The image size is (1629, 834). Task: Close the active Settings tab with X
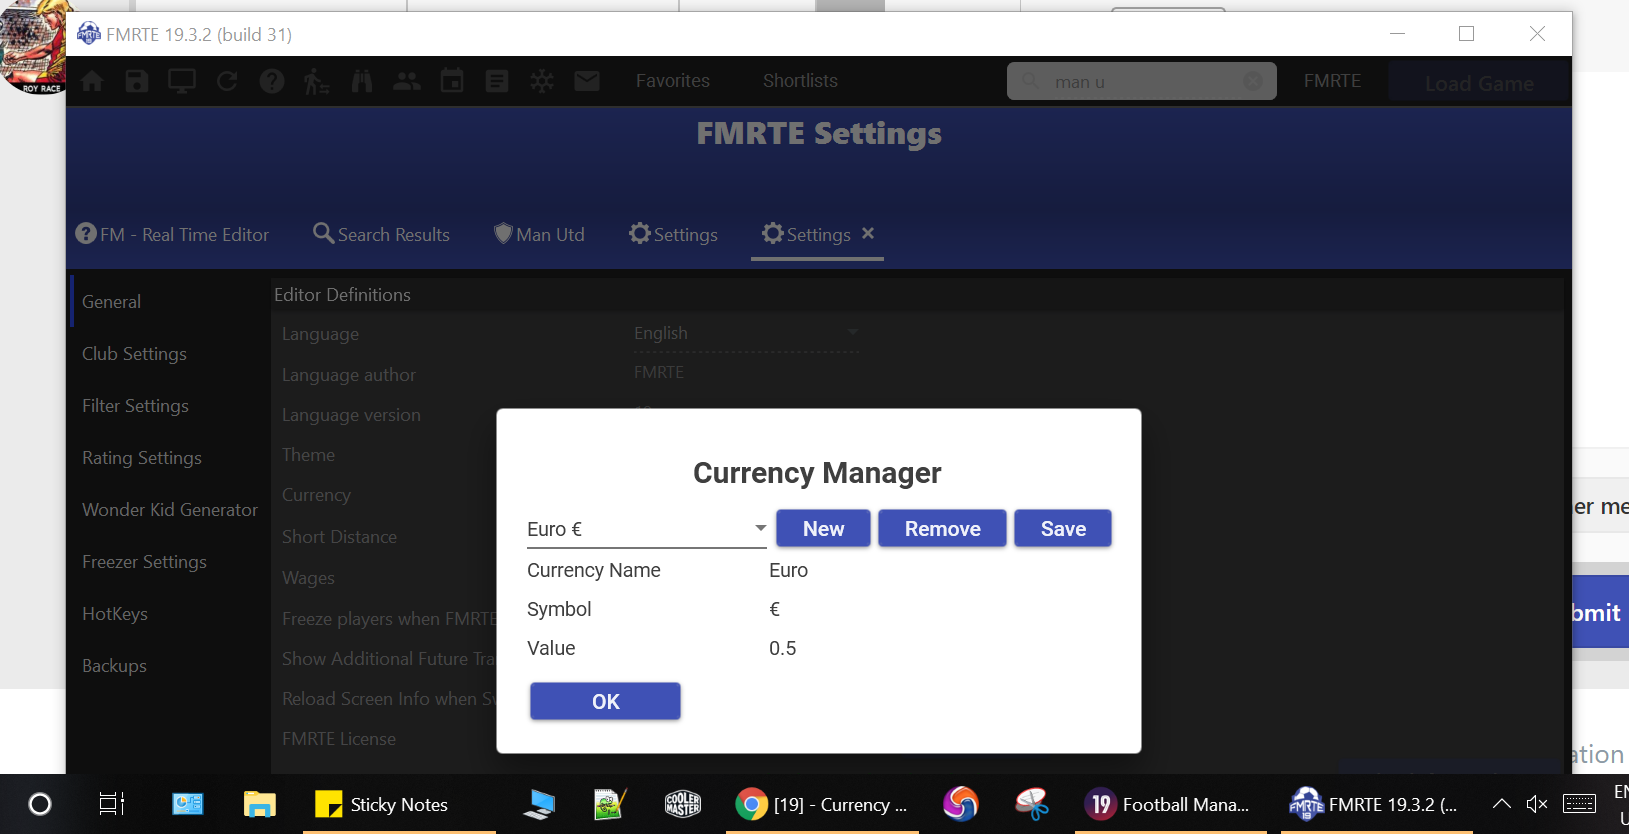pos(868,233)
